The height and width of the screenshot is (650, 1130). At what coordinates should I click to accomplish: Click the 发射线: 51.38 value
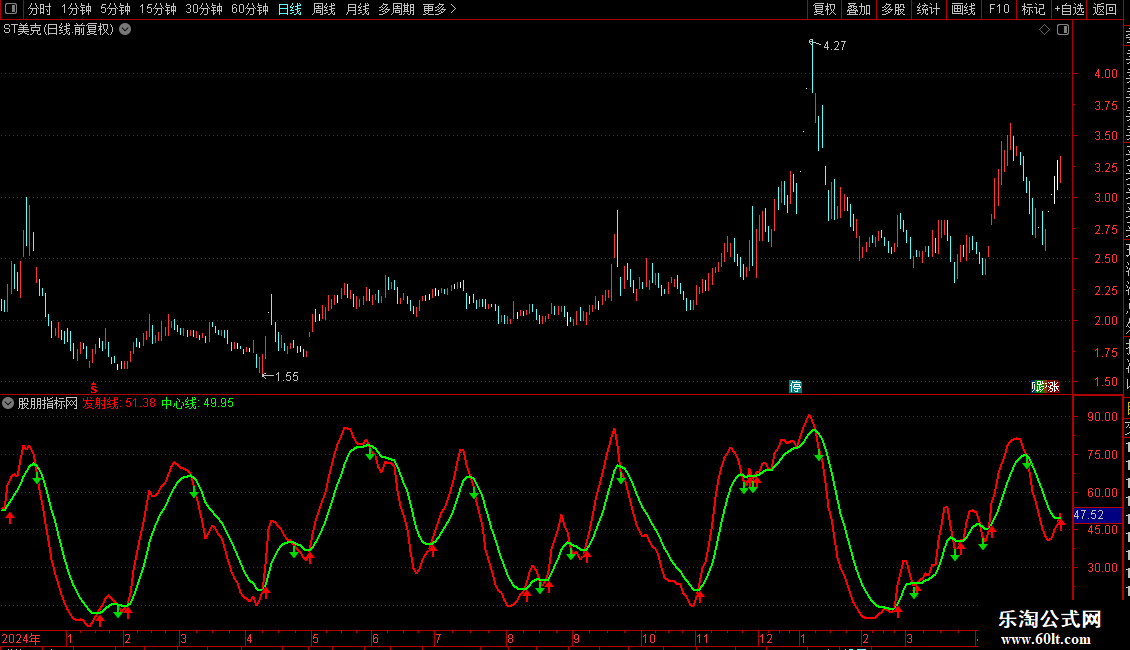pos(119,404)
